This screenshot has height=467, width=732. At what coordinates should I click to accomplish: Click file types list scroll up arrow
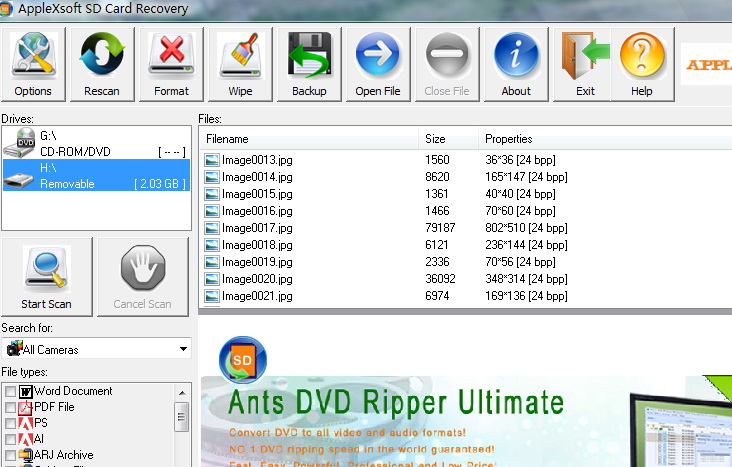pos(182,392)
